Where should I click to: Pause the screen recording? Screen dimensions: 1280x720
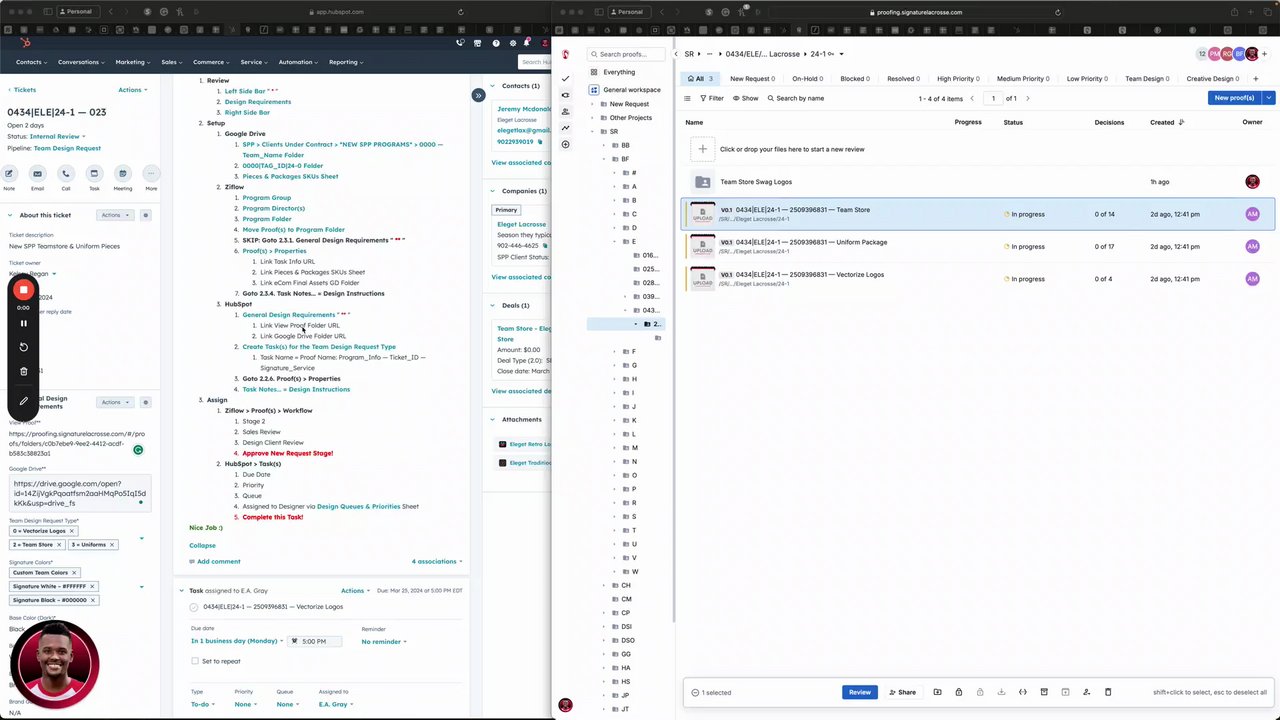point(24,323)
